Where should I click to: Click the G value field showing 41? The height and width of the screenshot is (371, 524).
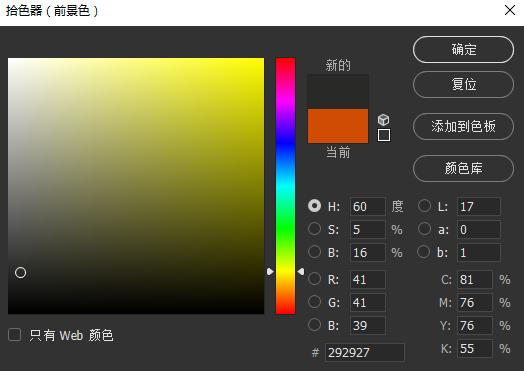[x=368, y=302]
